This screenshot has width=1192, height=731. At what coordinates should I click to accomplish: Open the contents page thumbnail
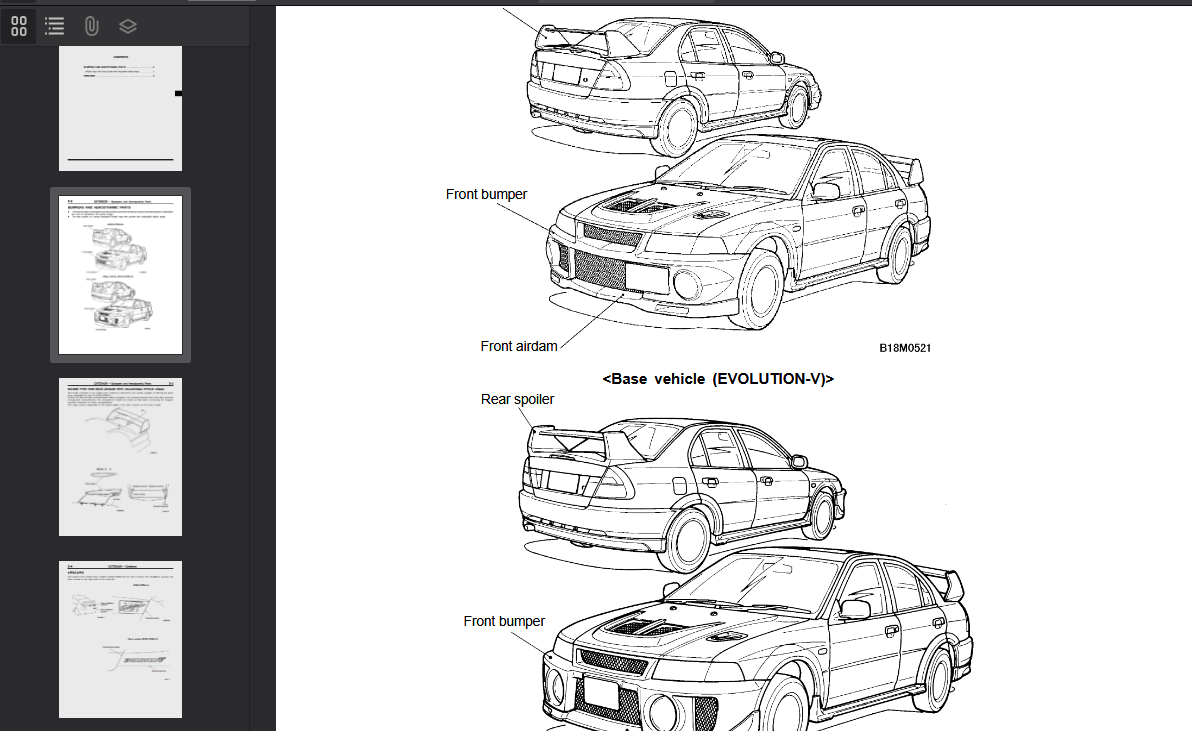click(x=120, y=108)
